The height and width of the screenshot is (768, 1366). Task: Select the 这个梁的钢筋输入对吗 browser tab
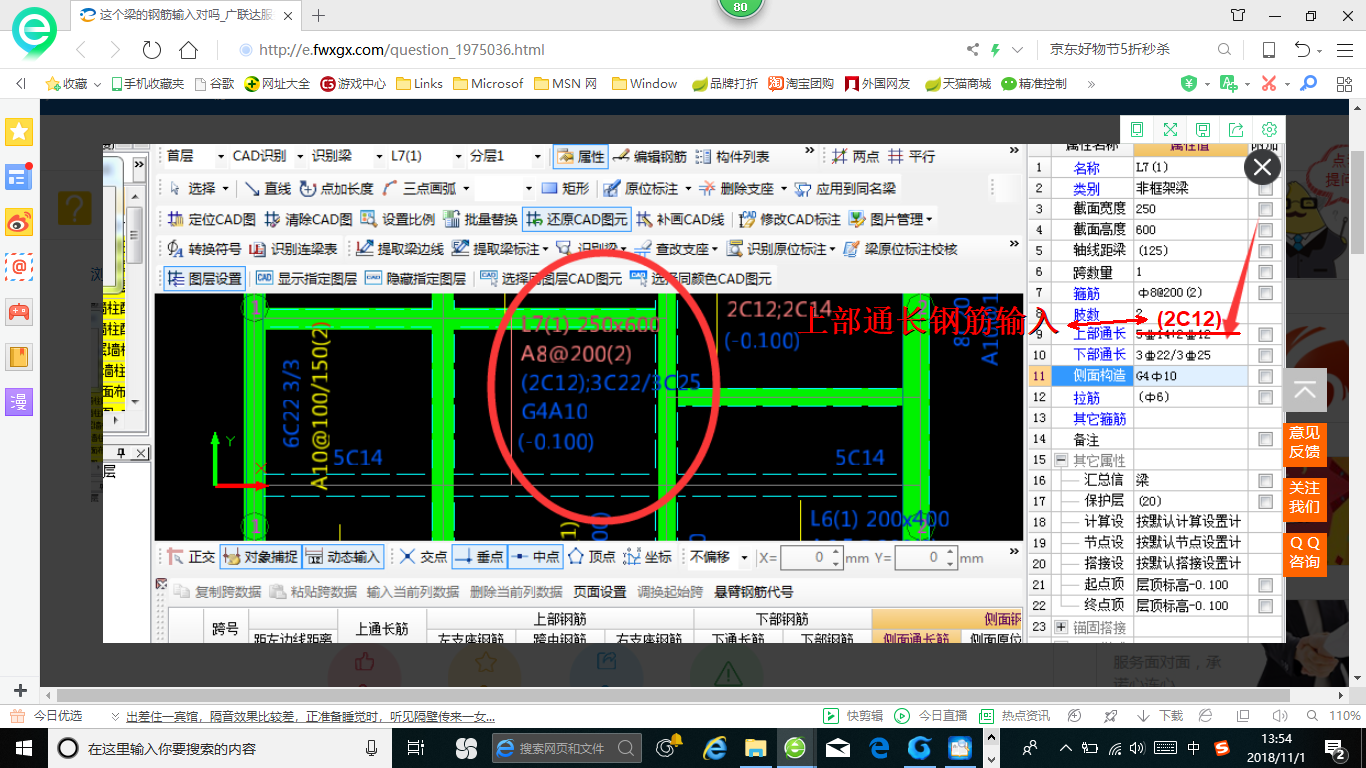(x=186, y=15)
